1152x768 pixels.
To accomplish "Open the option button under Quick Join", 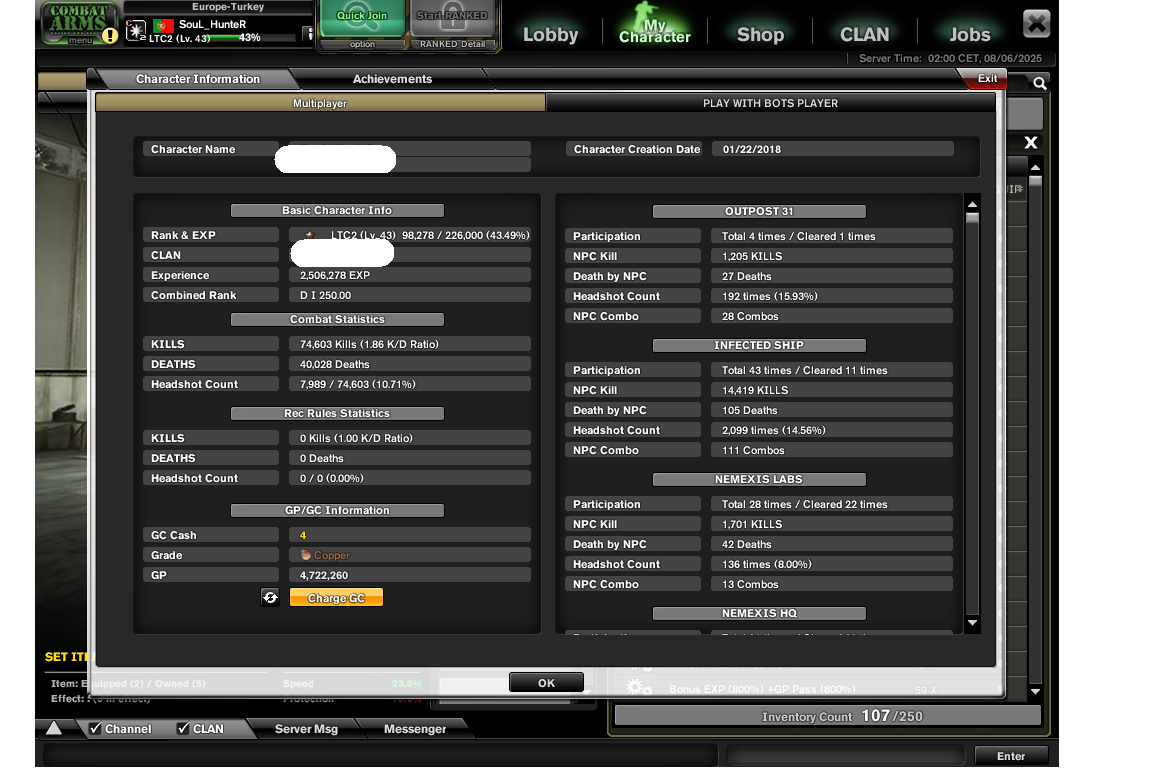I will 362,44.
